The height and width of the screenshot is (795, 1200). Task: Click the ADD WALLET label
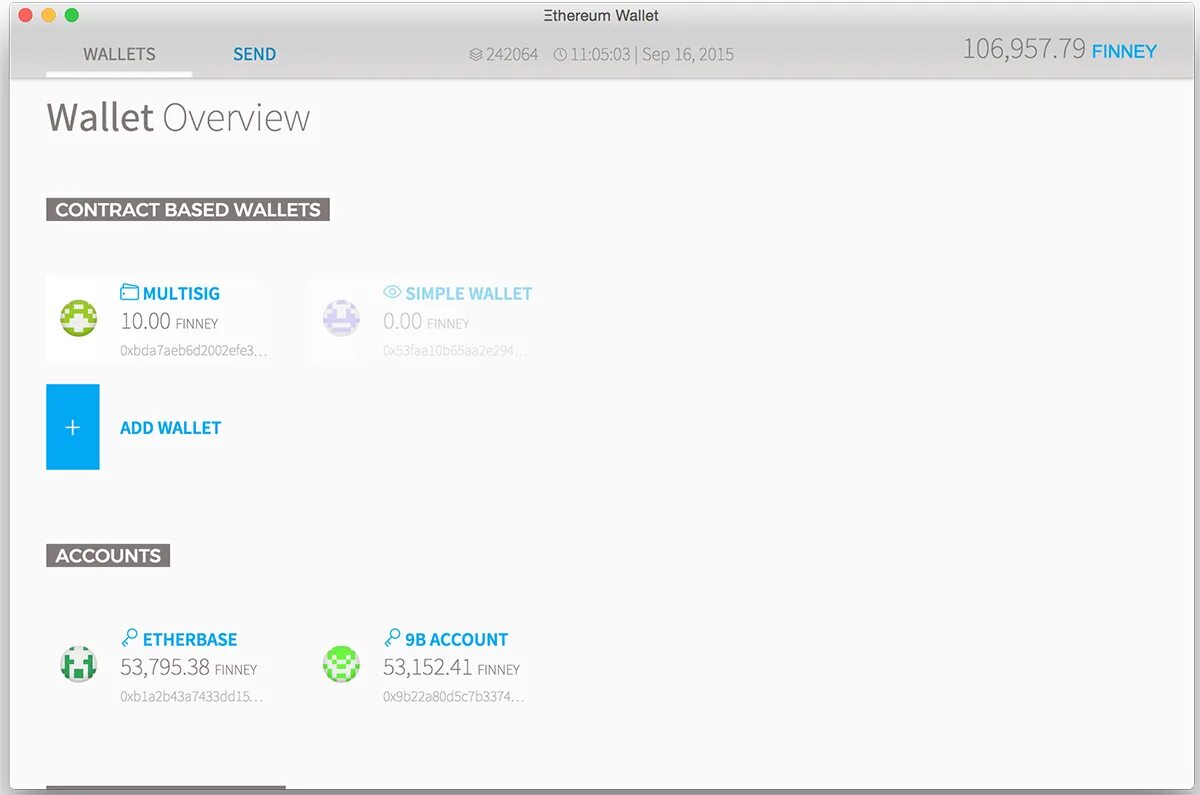tap(170, 428)
